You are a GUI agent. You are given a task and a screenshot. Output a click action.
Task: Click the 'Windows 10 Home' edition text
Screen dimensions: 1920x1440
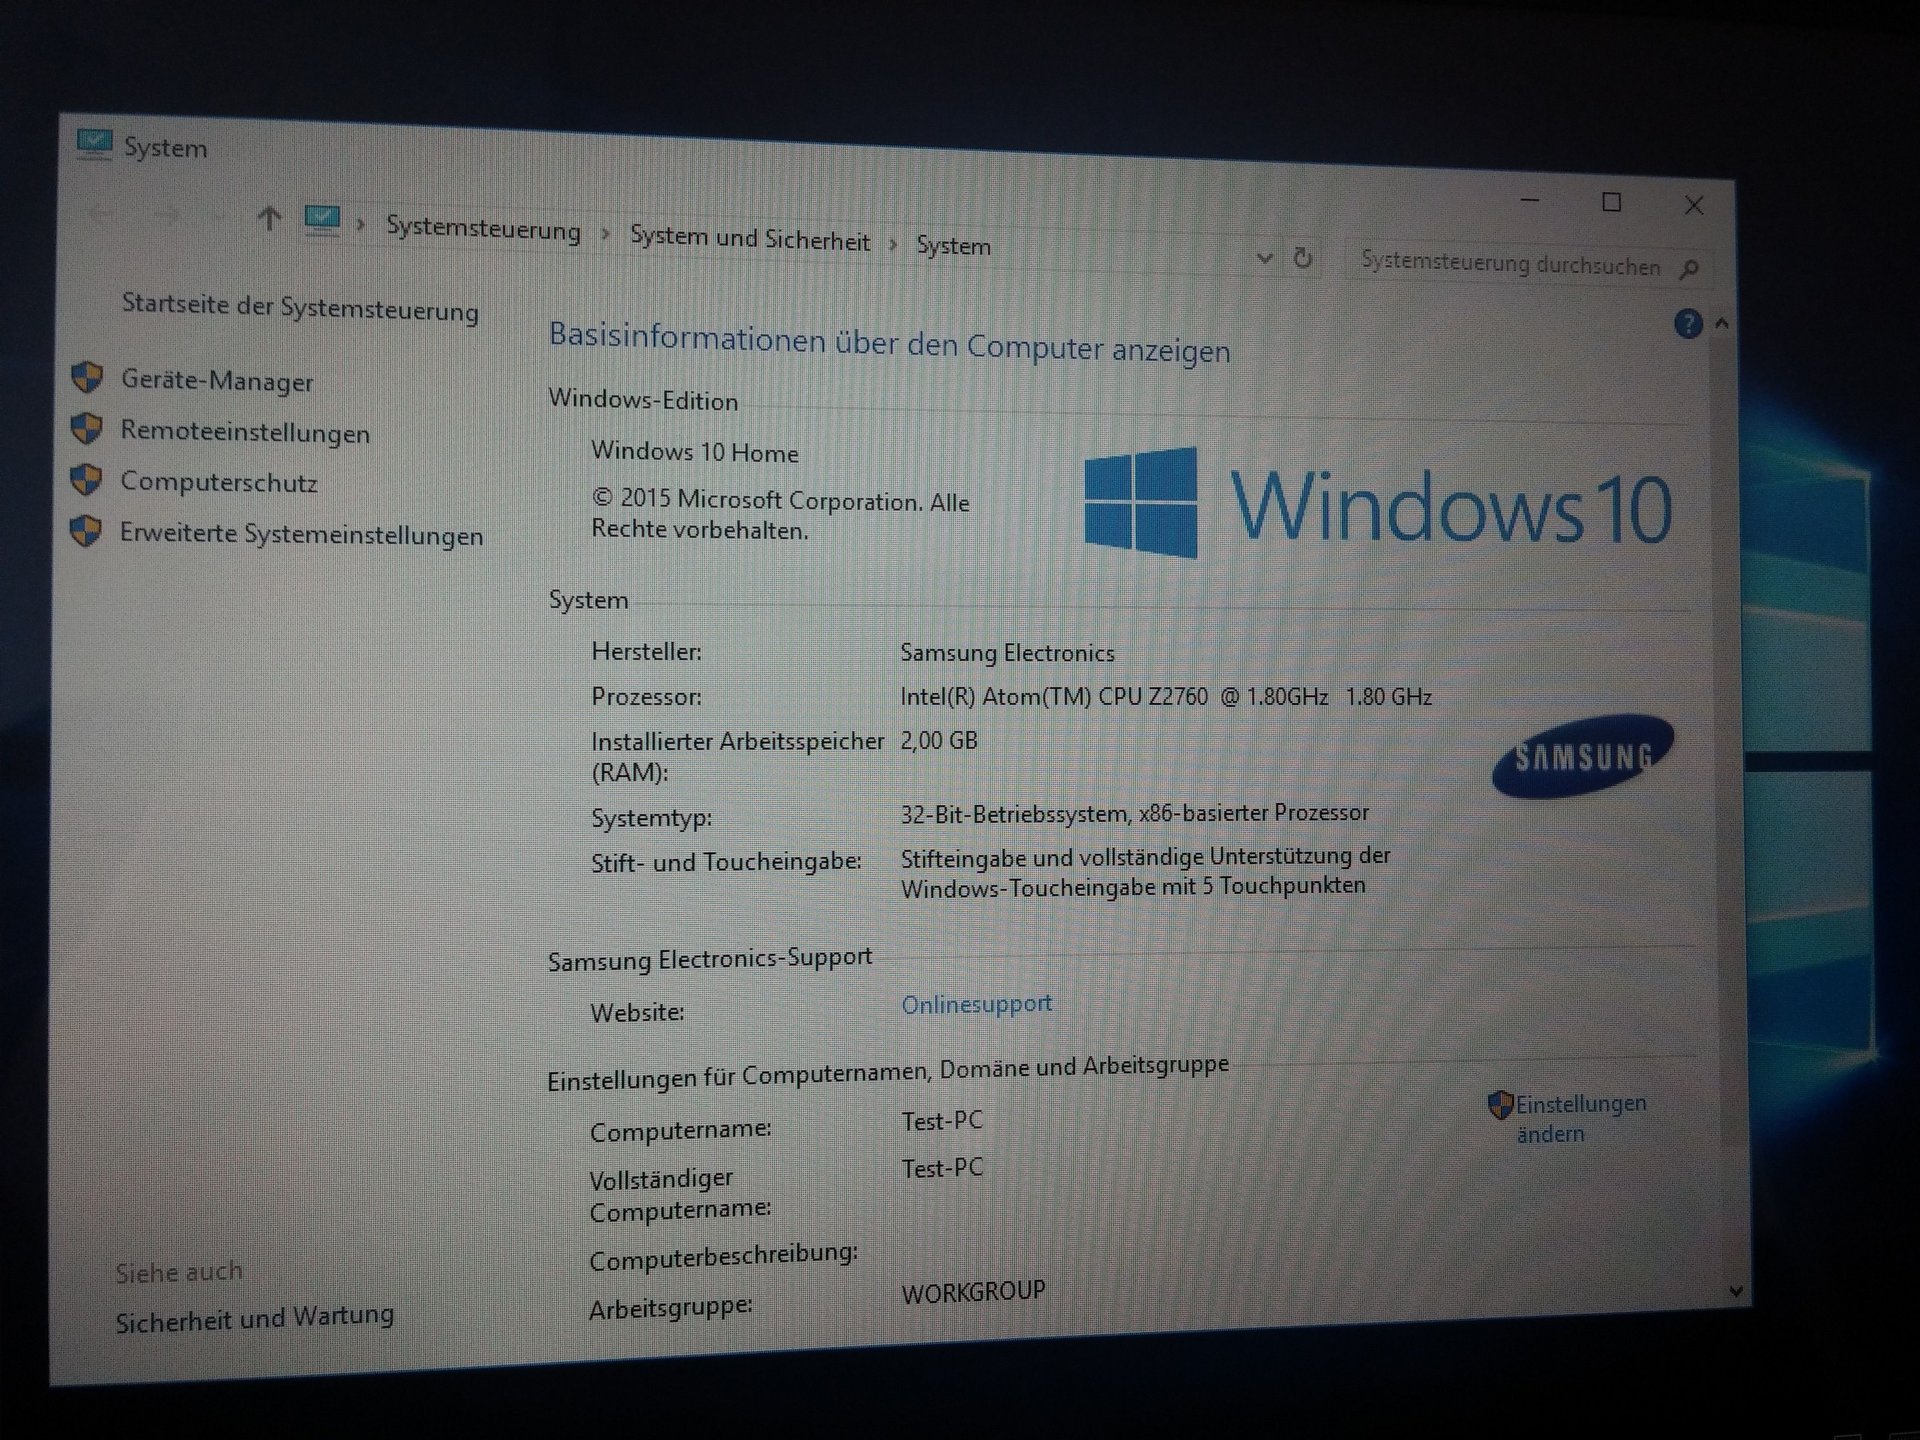pyautogui.click(x=694, y=452)
